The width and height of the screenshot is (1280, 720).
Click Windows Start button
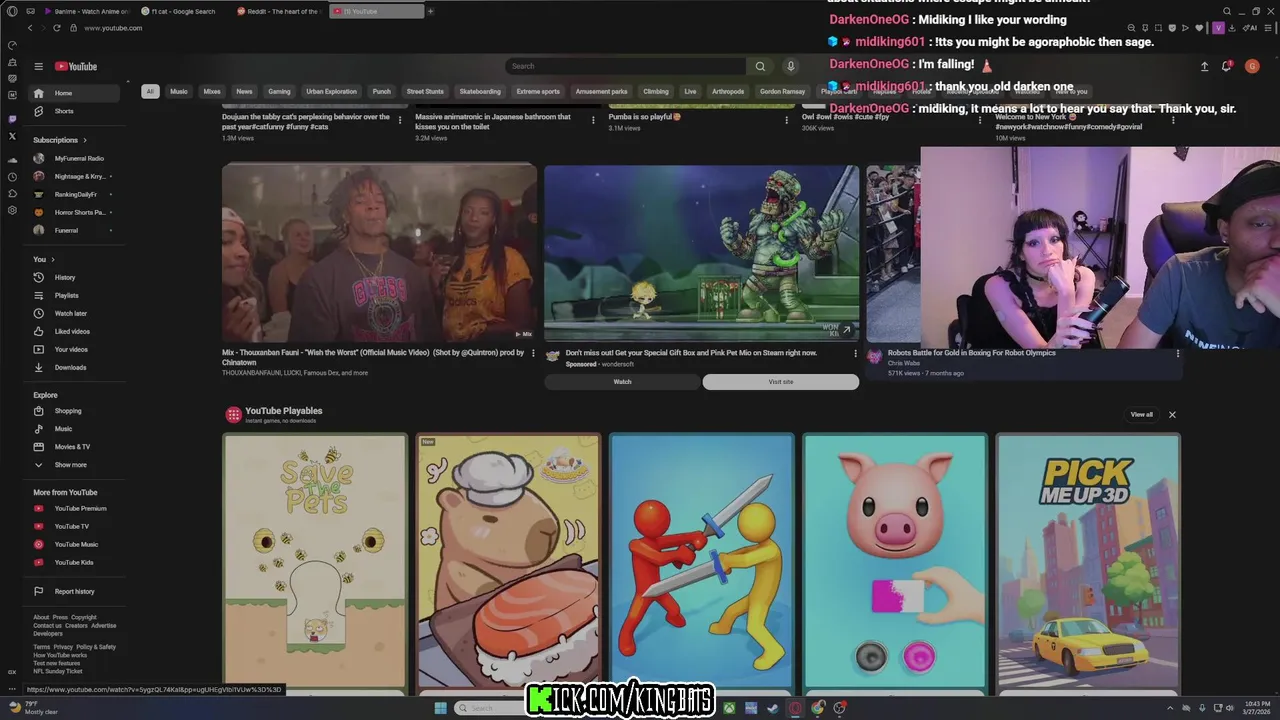tap(440, 708)
